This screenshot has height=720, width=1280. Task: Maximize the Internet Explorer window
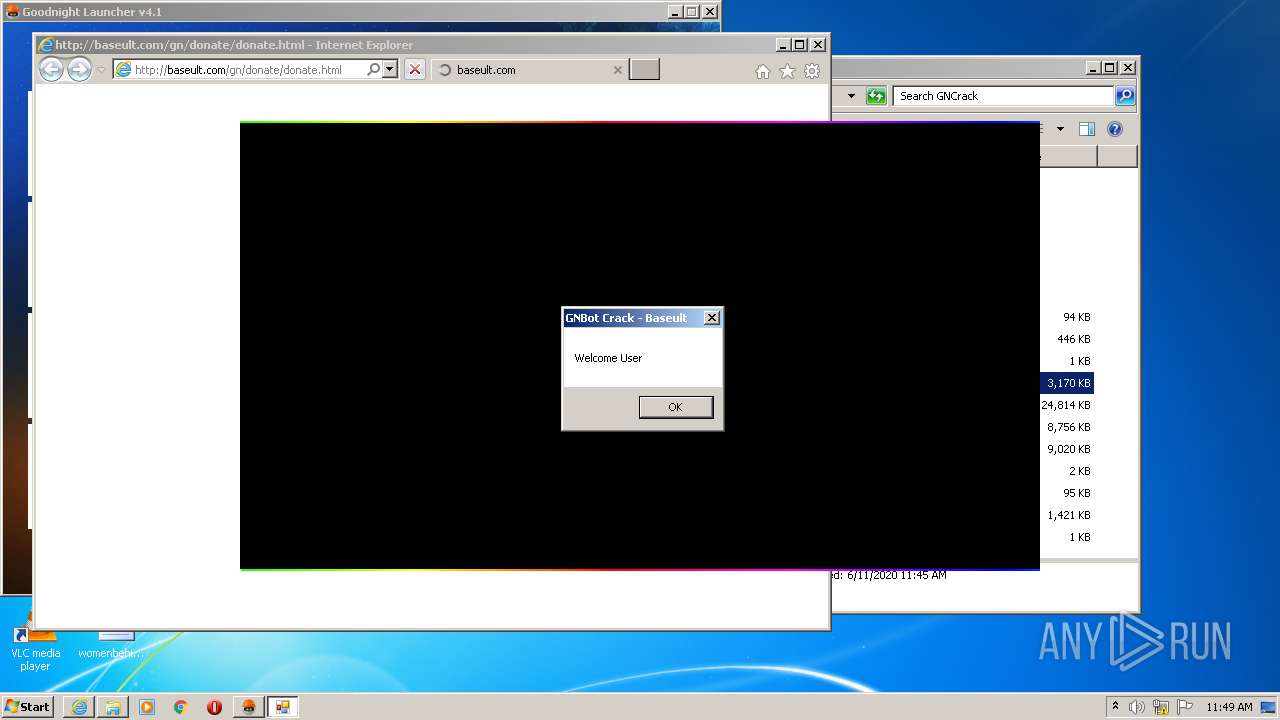[x=799, y=45]
